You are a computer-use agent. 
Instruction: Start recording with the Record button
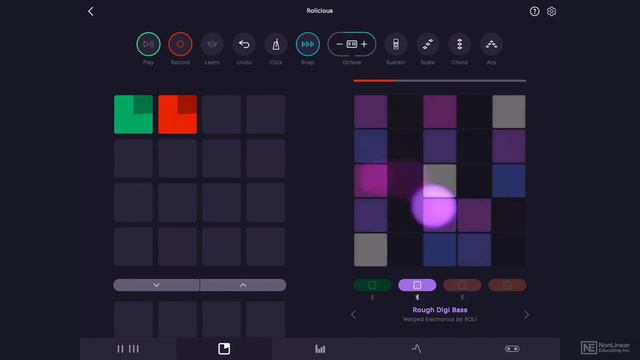click(180, 44)
